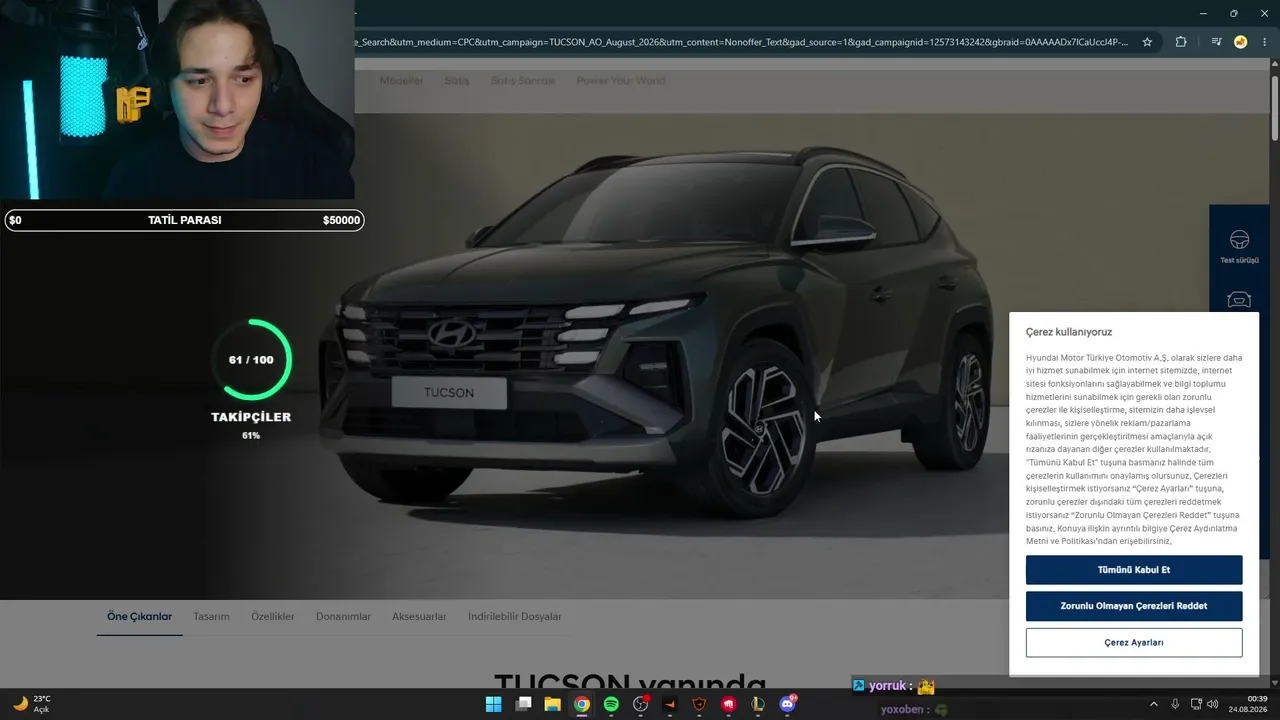The height and width of the screenshot is (720, 1280).
Task: Open the orange arrow app on the taskbar
Action: [670, 704]
